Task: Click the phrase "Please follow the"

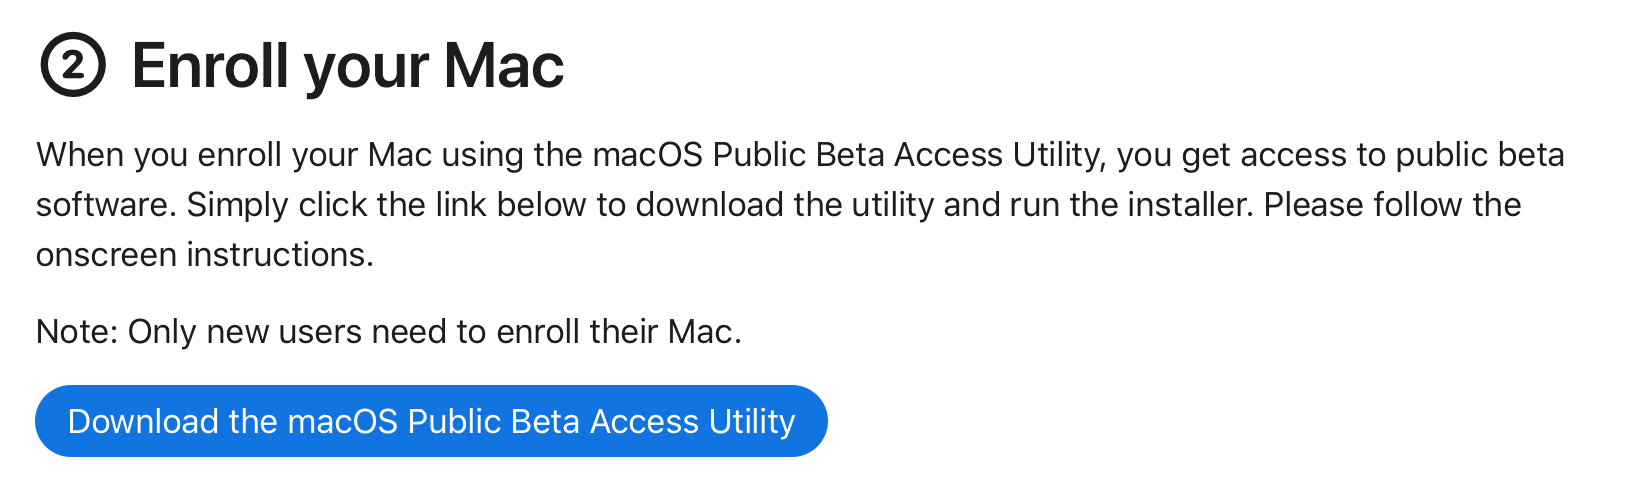Action: 1392,205
